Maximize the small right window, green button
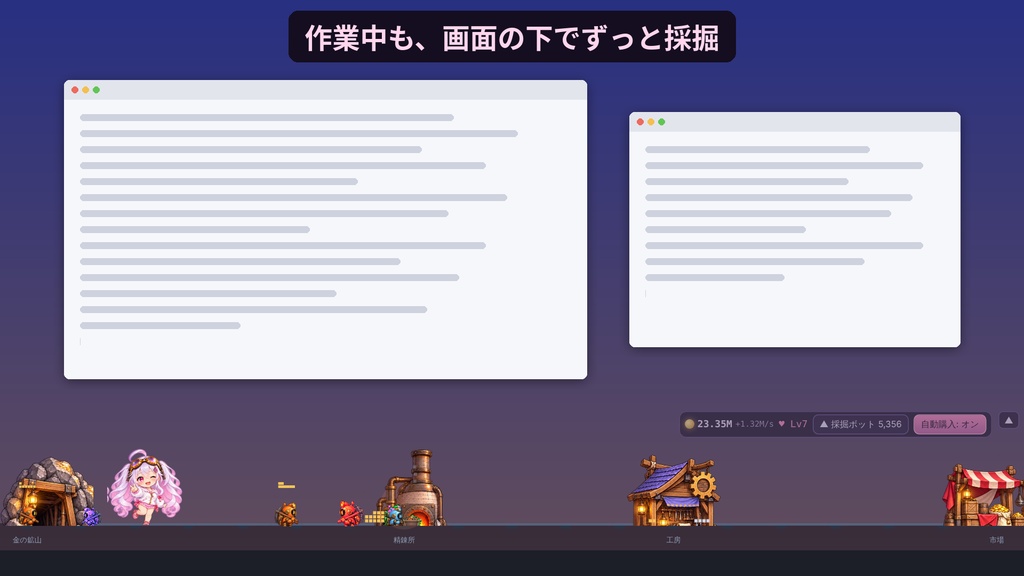The image size is (1024, 576). pyautogui.click(x=662, y=122)
